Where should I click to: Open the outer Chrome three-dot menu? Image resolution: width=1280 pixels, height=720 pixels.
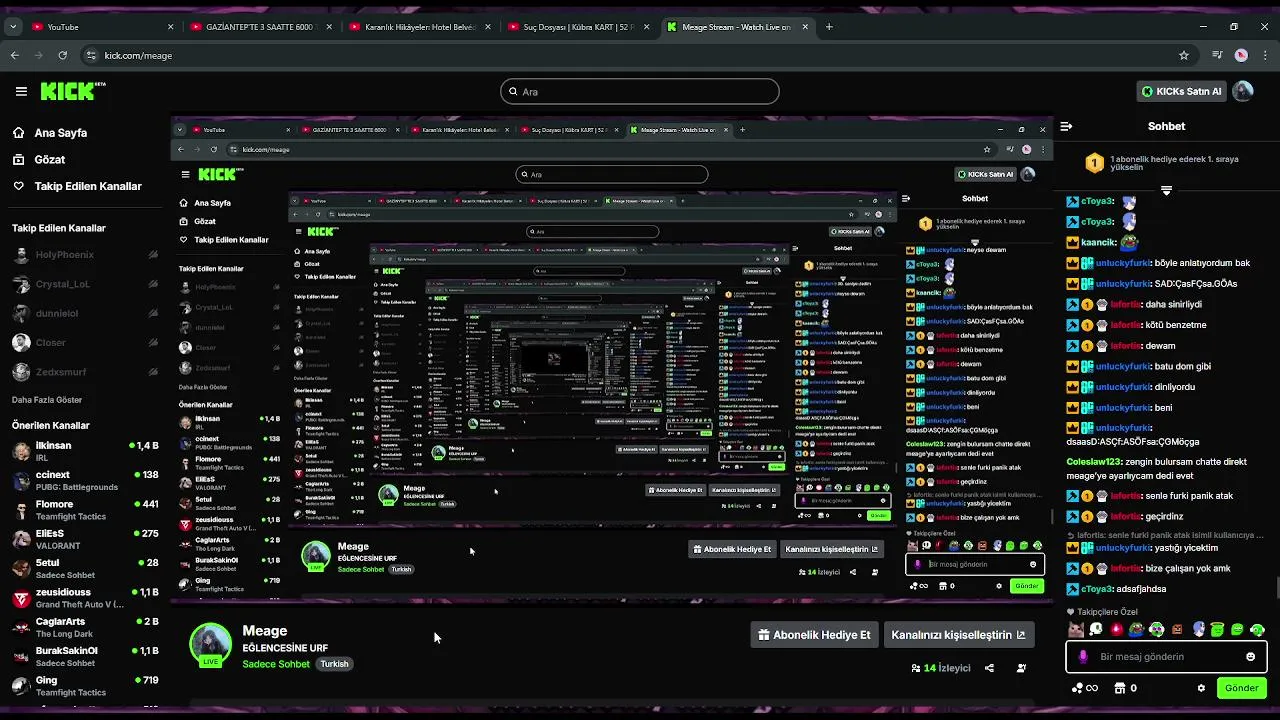click(1265, 55)
